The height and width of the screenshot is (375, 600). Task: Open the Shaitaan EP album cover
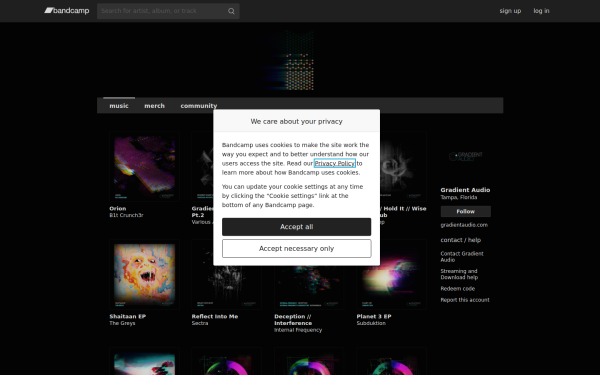coord(144,274)
